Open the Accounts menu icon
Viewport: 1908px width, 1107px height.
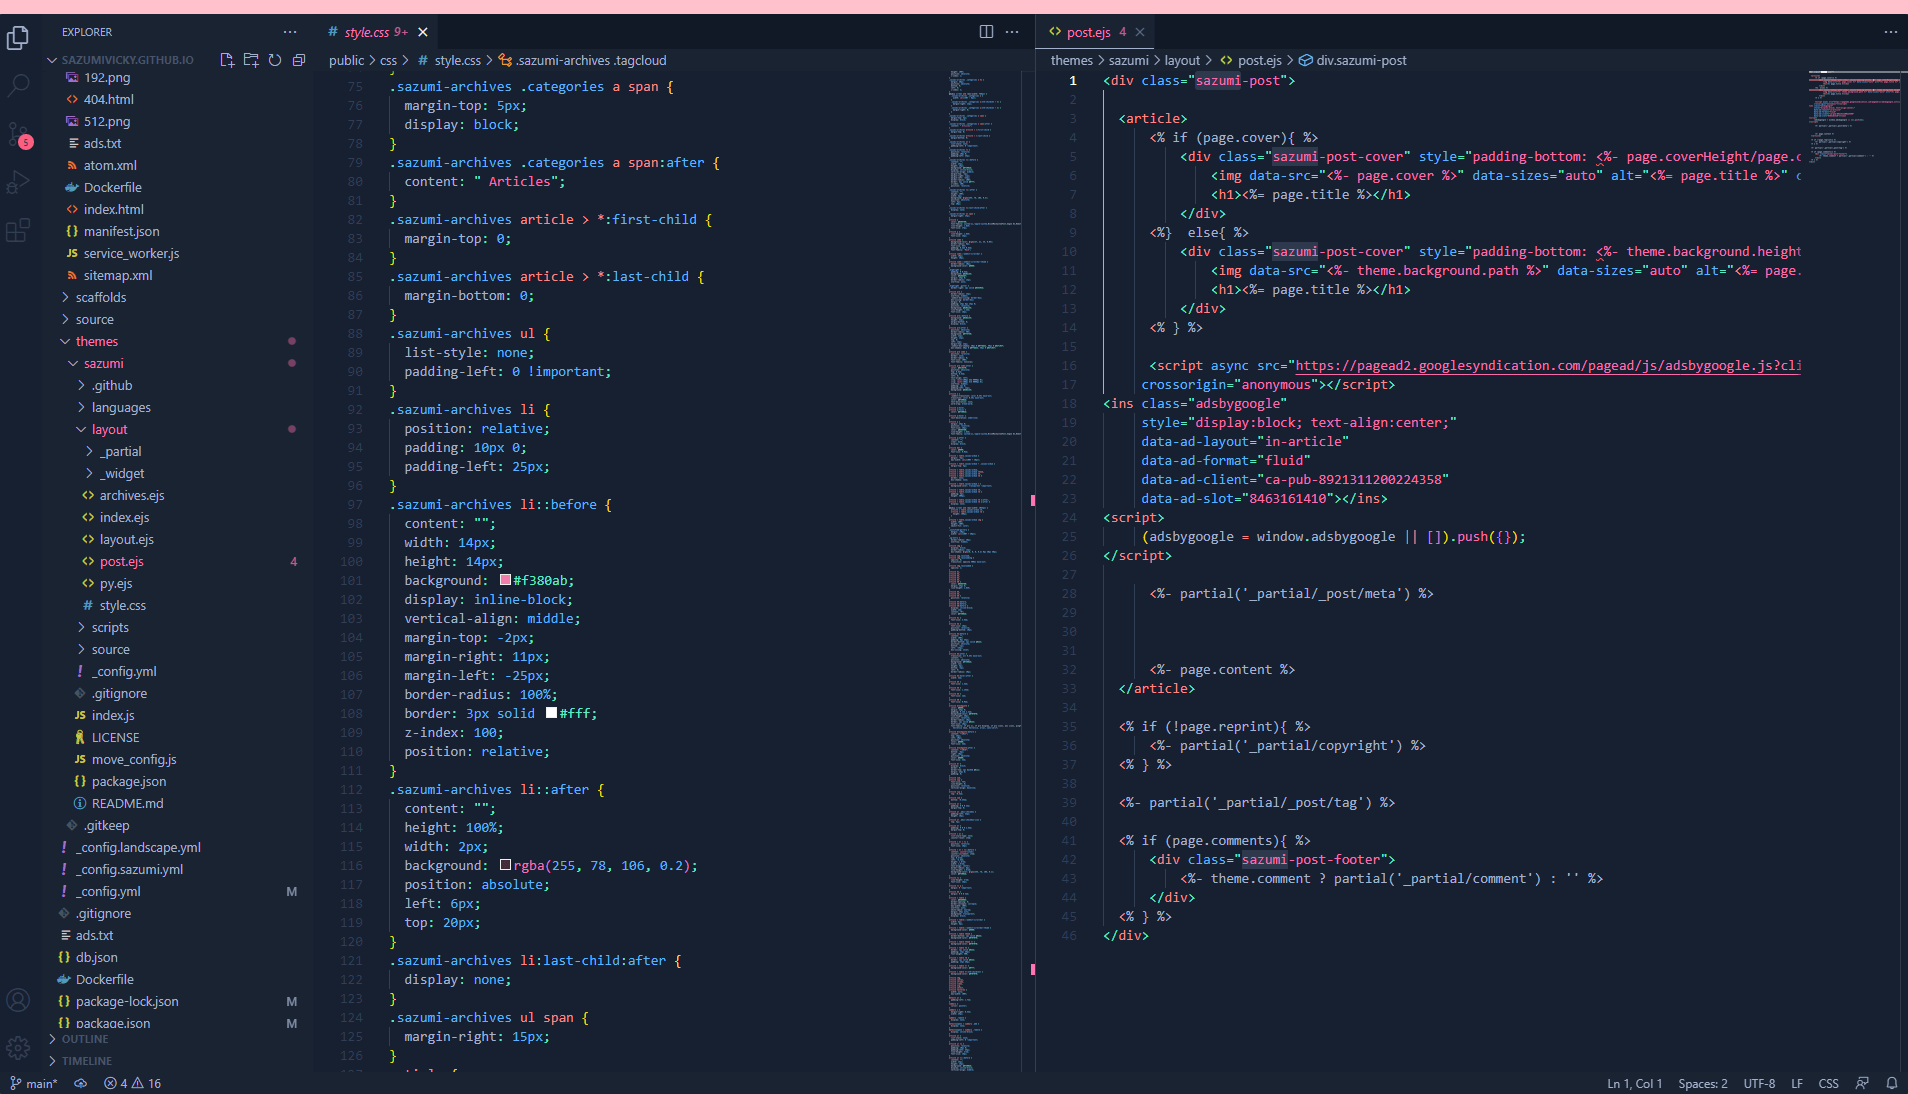tap(18, 1000)
